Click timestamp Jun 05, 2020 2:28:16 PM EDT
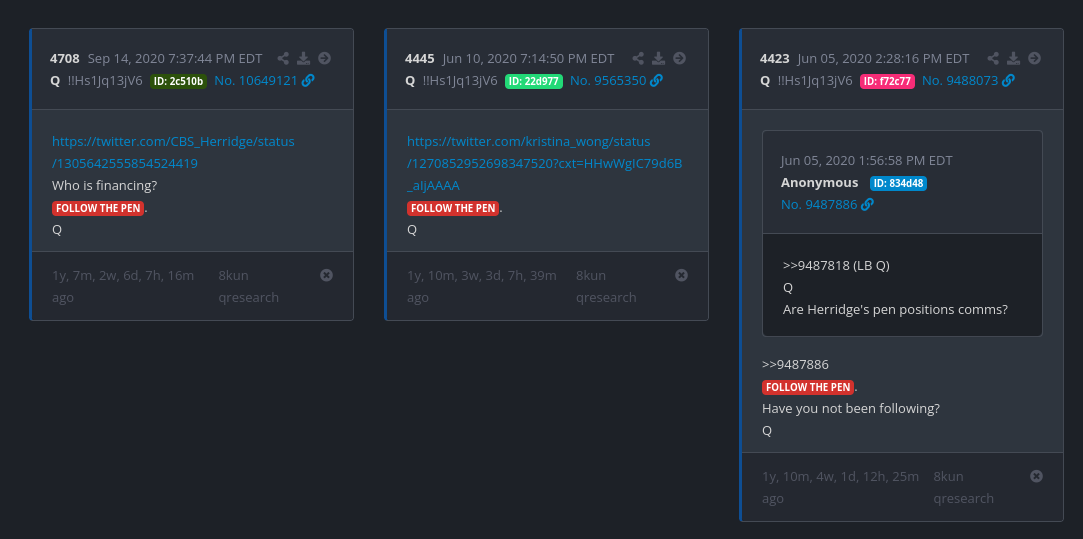 (883, 59)
